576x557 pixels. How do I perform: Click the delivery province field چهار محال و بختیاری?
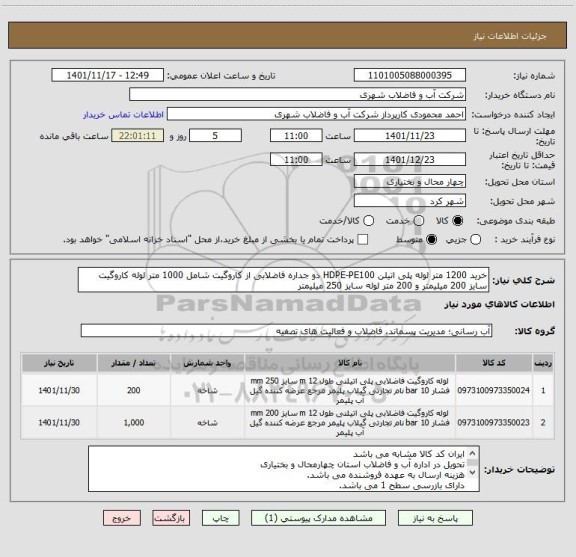click(x=410, y=181)
